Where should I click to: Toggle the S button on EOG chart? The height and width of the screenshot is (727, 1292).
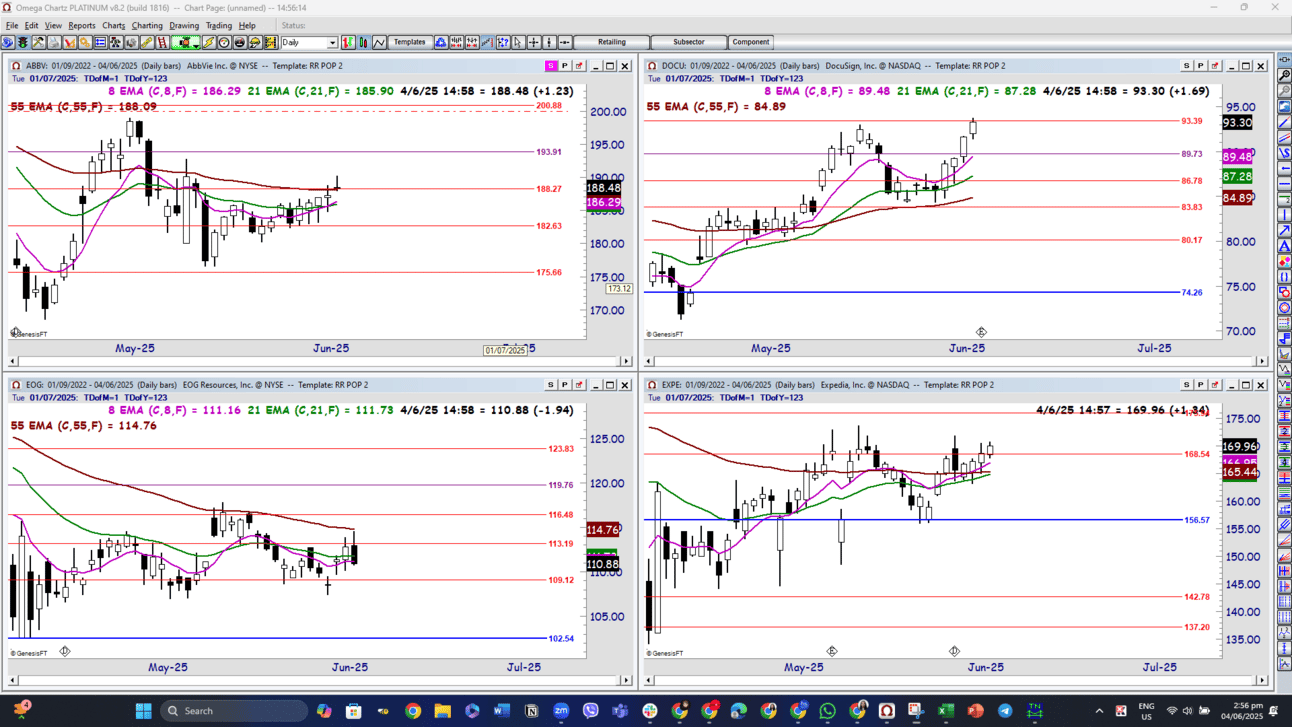(550, 385)
